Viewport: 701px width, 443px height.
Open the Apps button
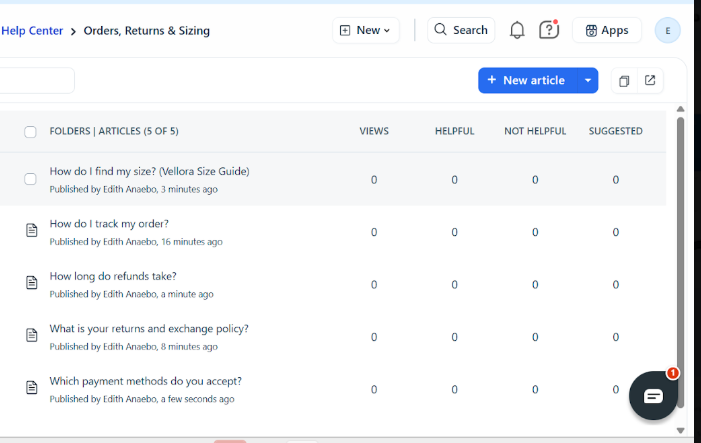[607, 30]
